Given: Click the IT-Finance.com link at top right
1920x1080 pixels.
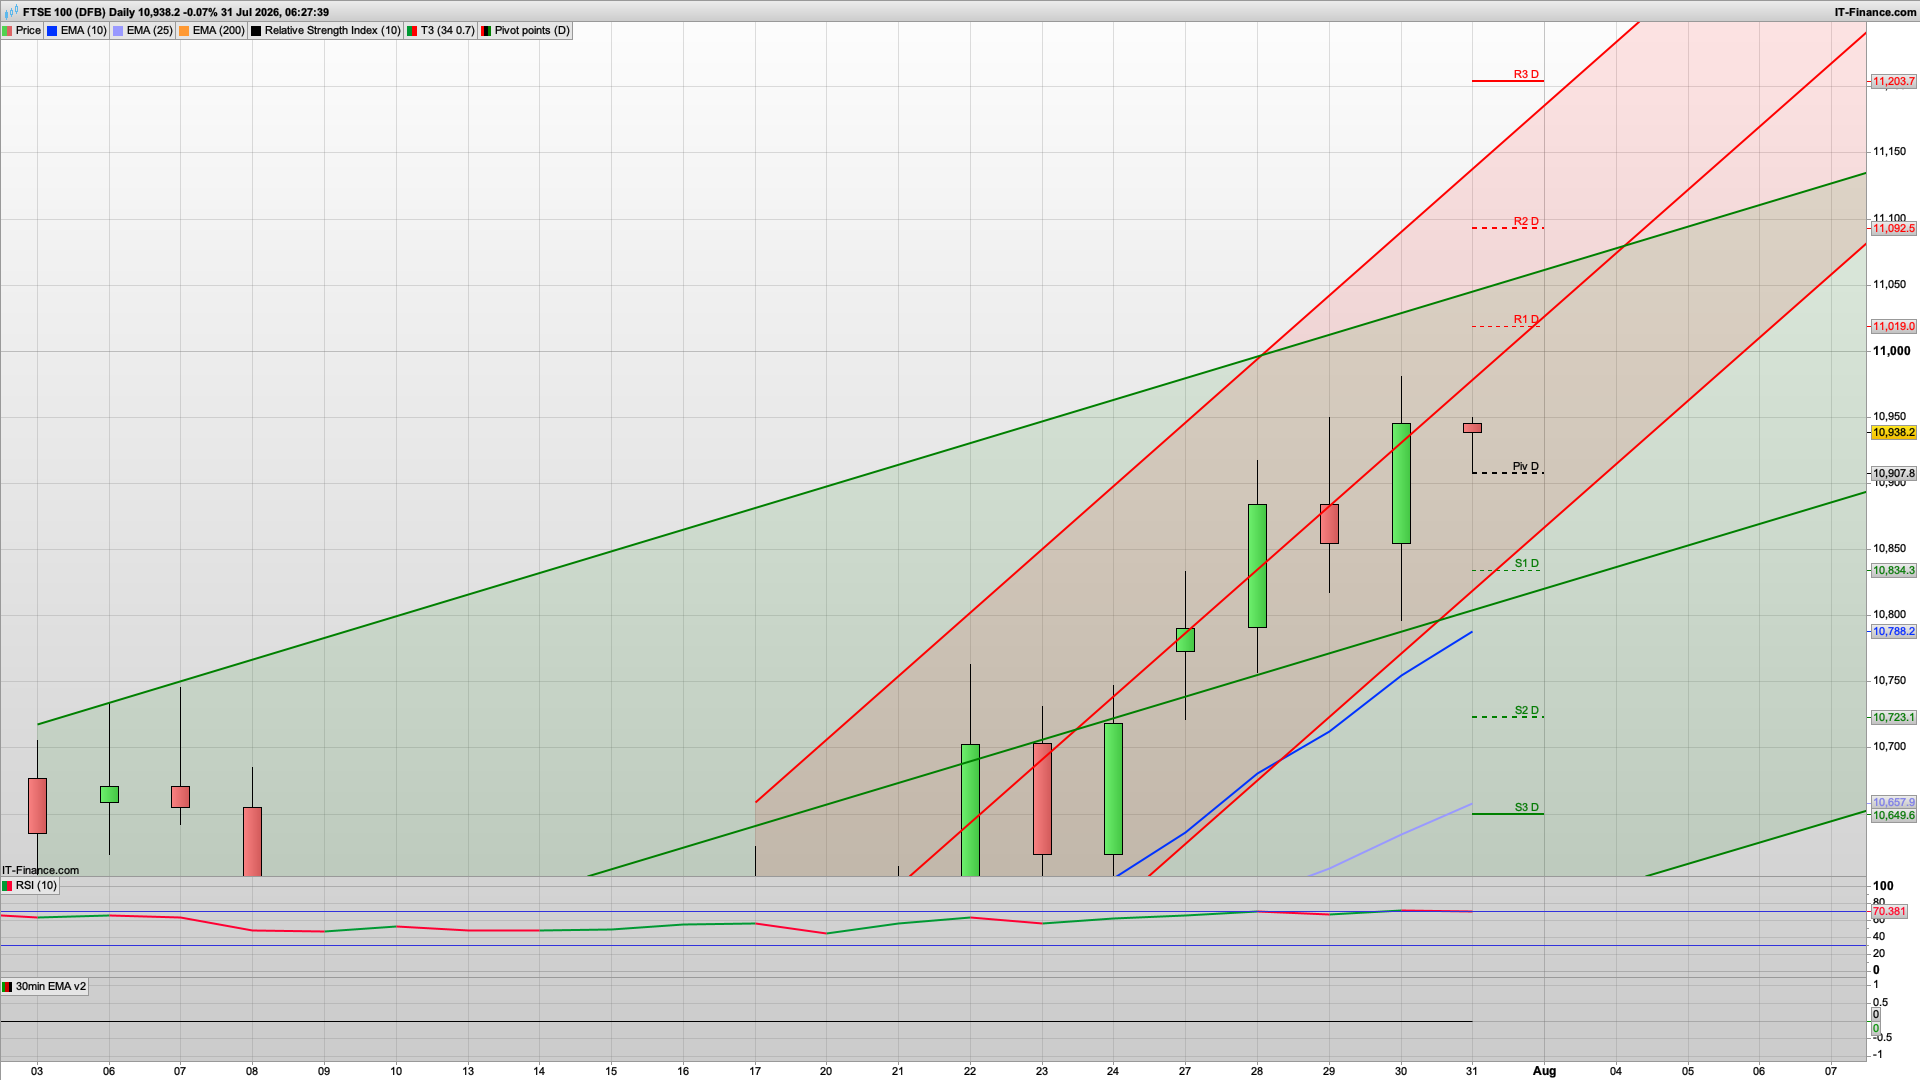Looking at the screenshot, I should point(1876,12).
